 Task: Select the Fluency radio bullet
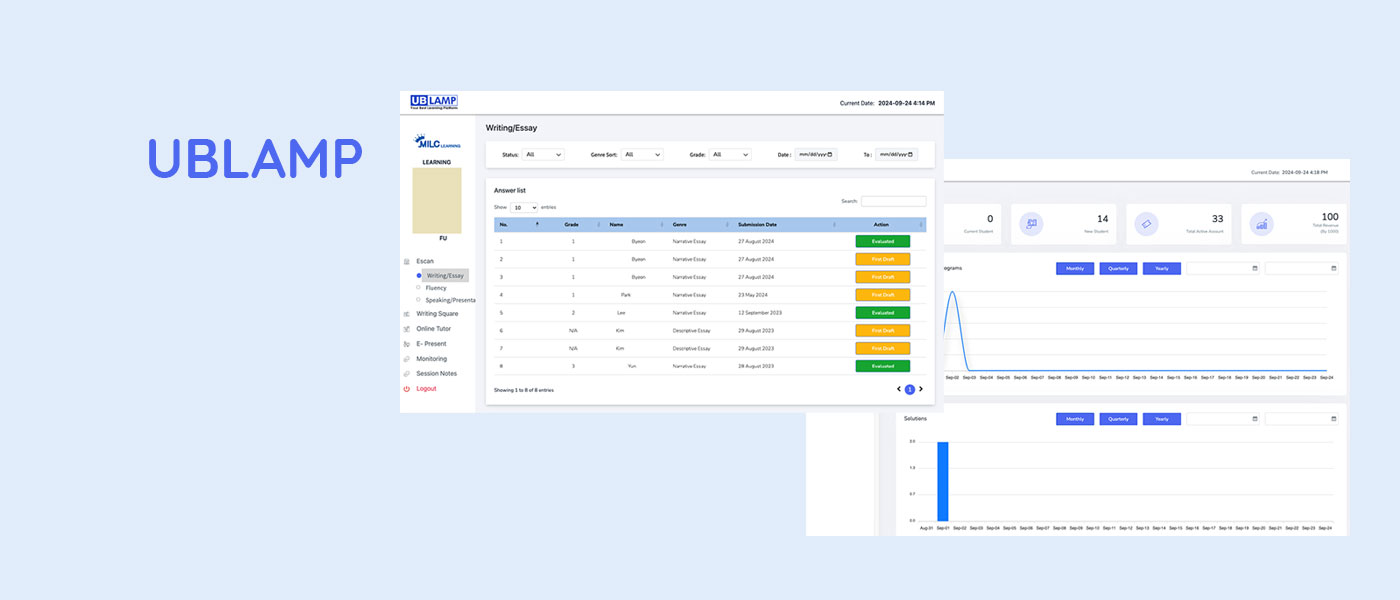pyautogui.click(x=419, y=287)
